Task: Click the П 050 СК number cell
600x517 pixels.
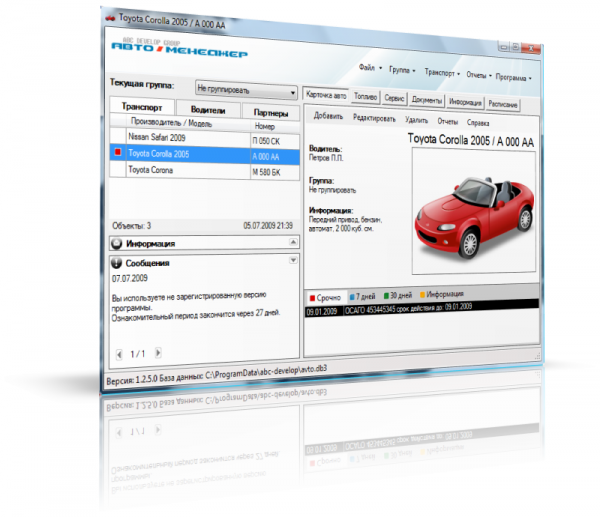Action: 274,141
